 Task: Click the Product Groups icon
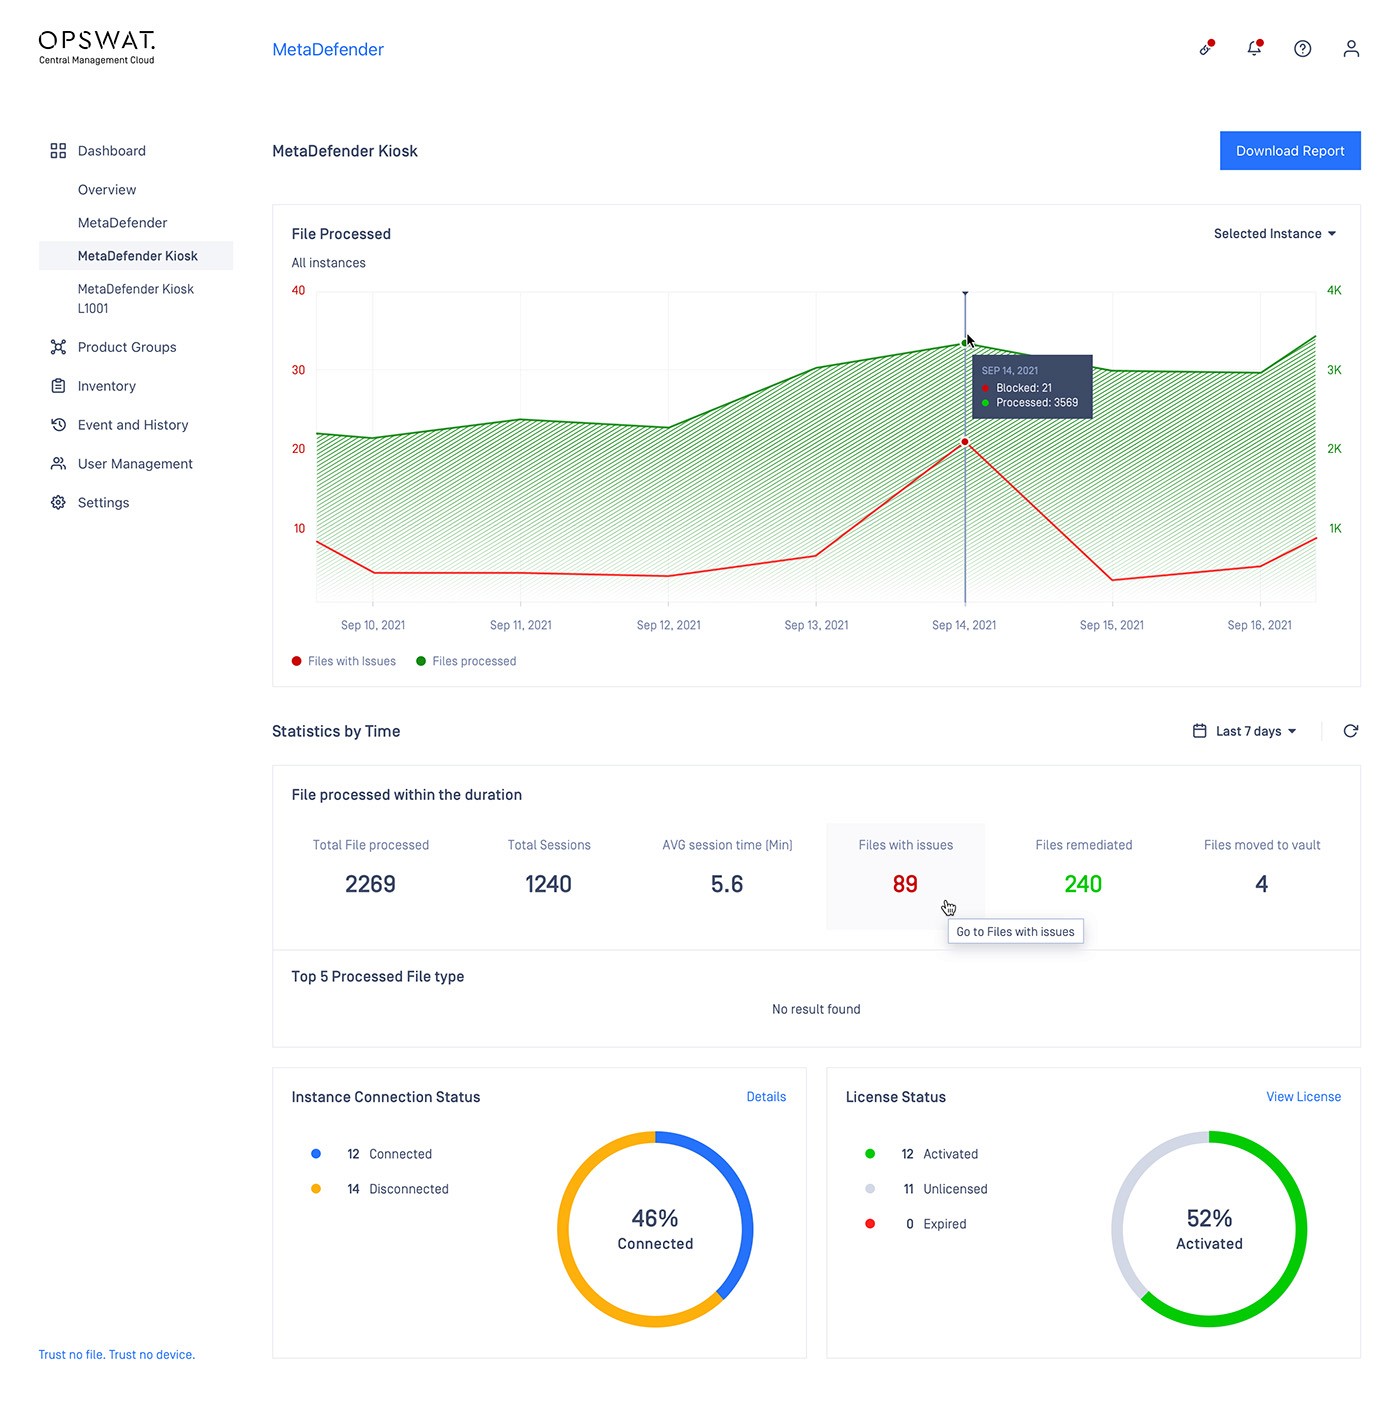(58, 347)
